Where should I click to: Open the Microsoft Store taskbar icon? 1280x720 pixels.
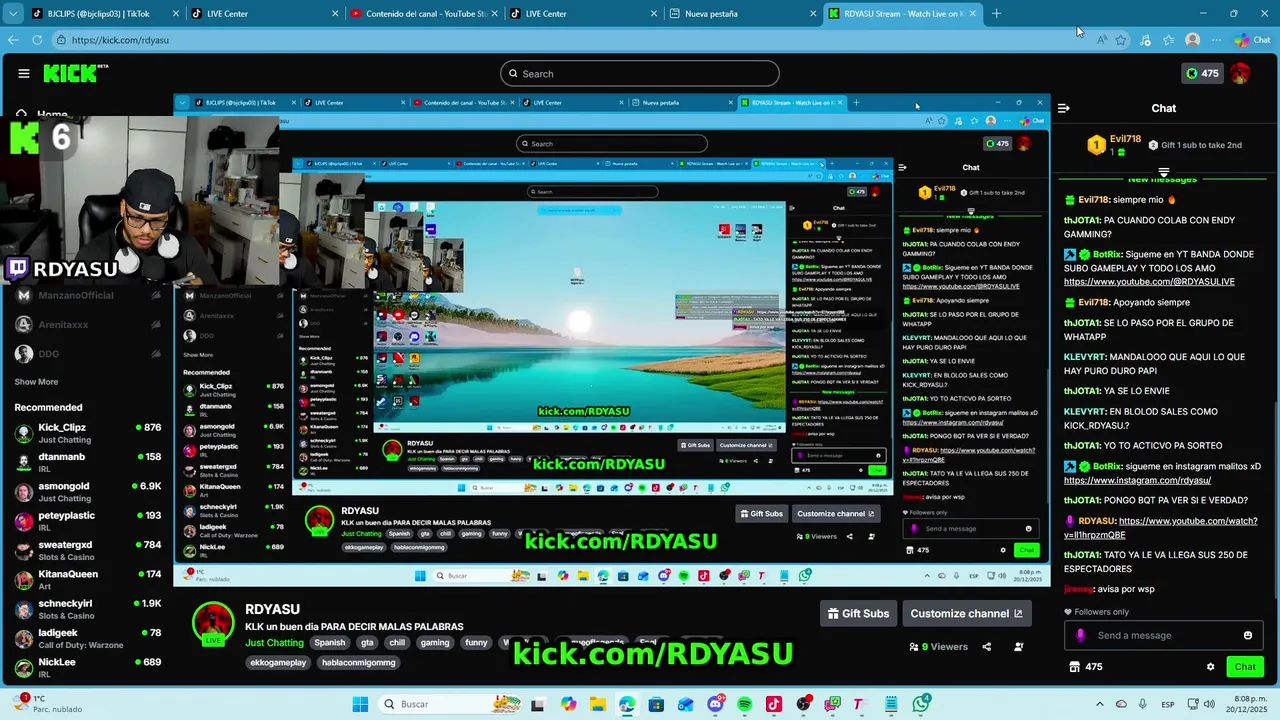[x=656, y=704]
